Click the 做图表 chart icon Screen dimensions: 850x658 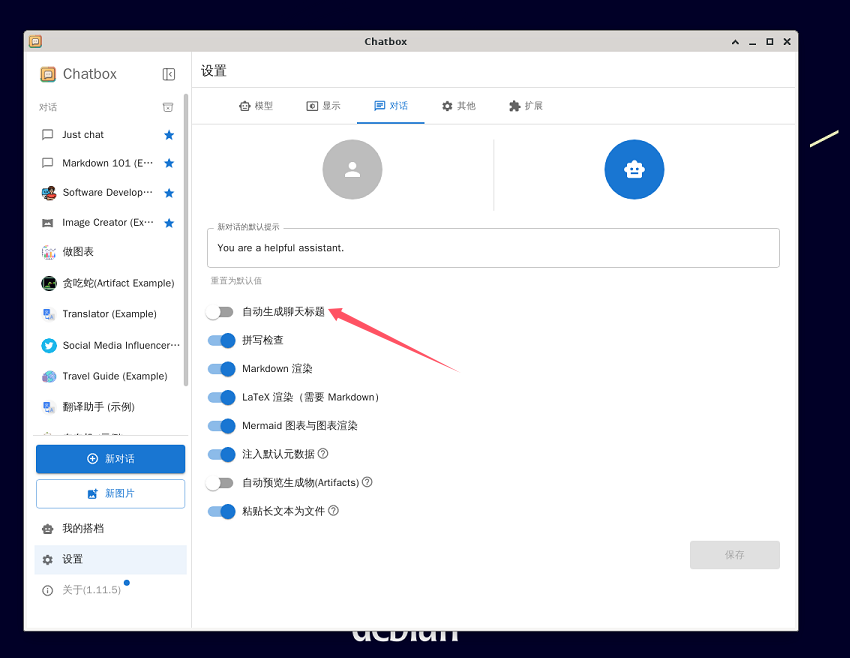coord(49,252)
